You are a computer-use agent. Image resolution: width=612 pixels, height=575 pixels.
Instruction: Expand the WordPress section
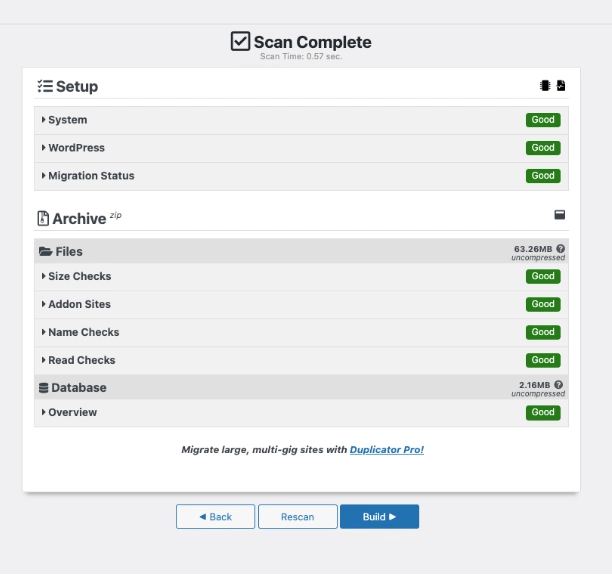coord(75,148)
